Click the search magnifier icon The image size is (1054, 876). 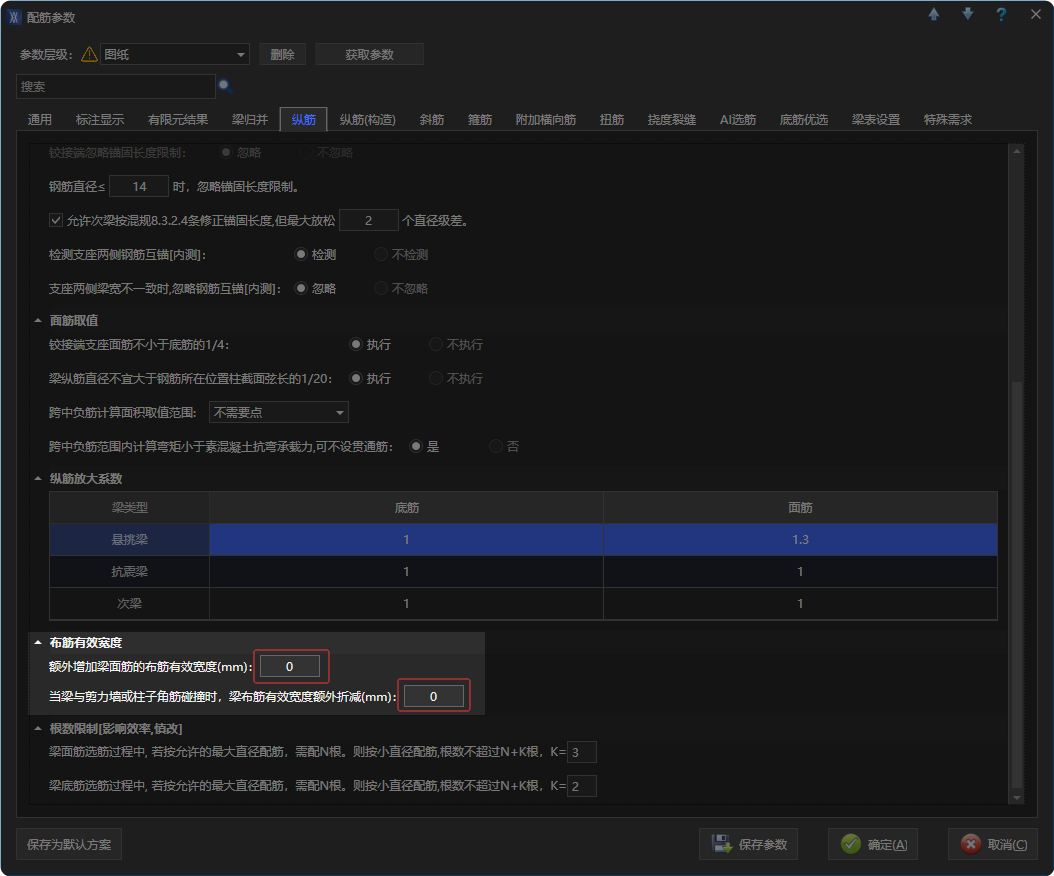[x=225, y=87]
